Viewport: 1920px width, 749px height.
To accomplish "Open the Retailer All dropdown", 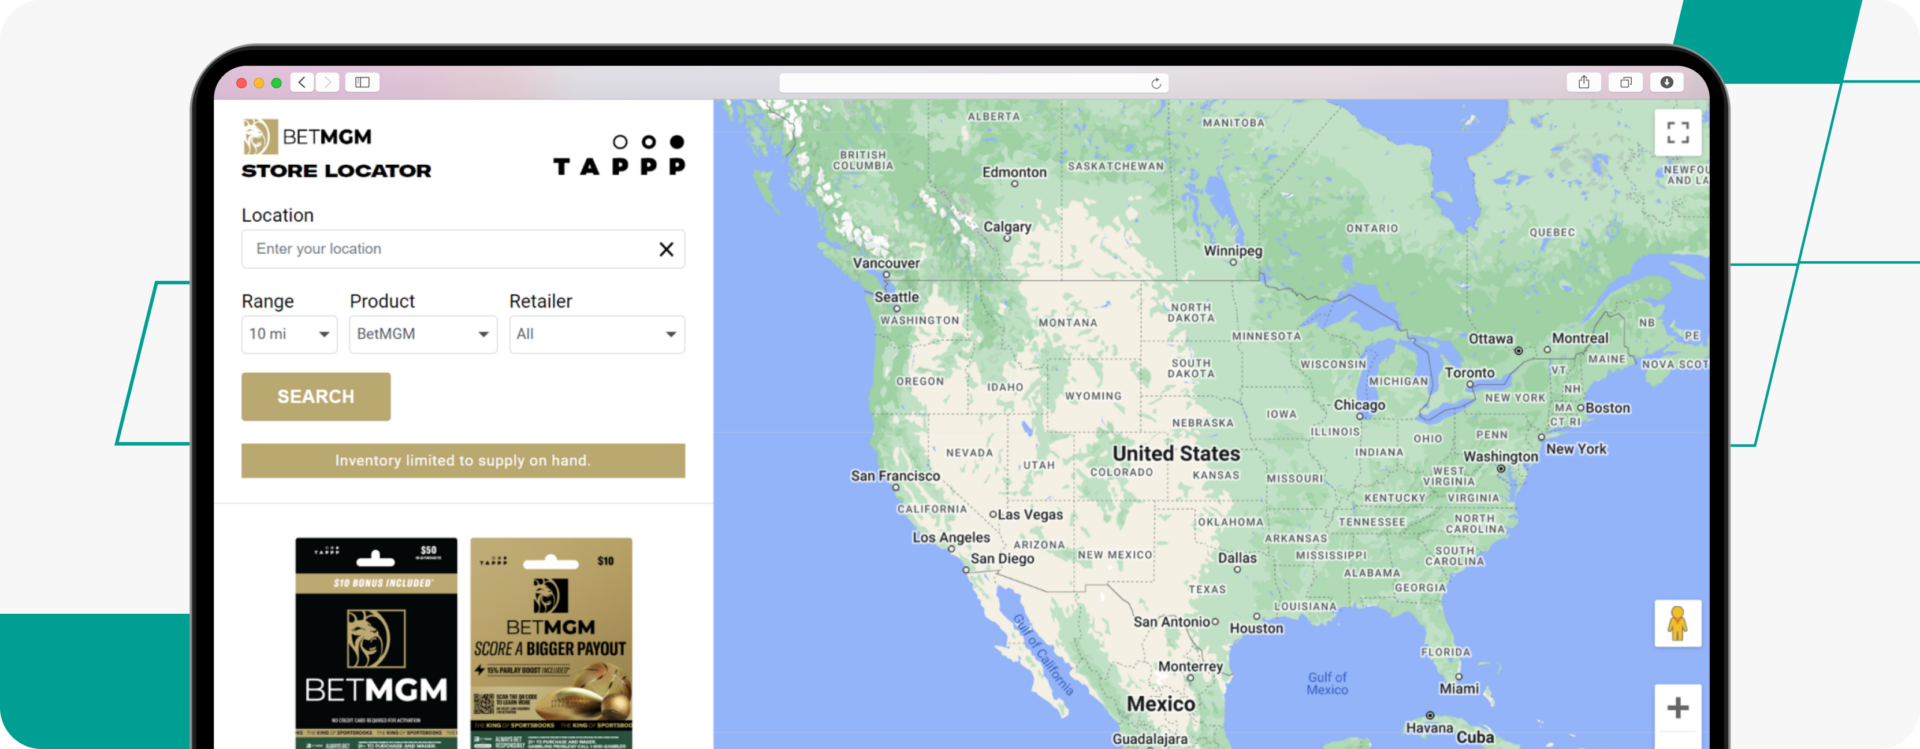I will click(x=597, y=334).
